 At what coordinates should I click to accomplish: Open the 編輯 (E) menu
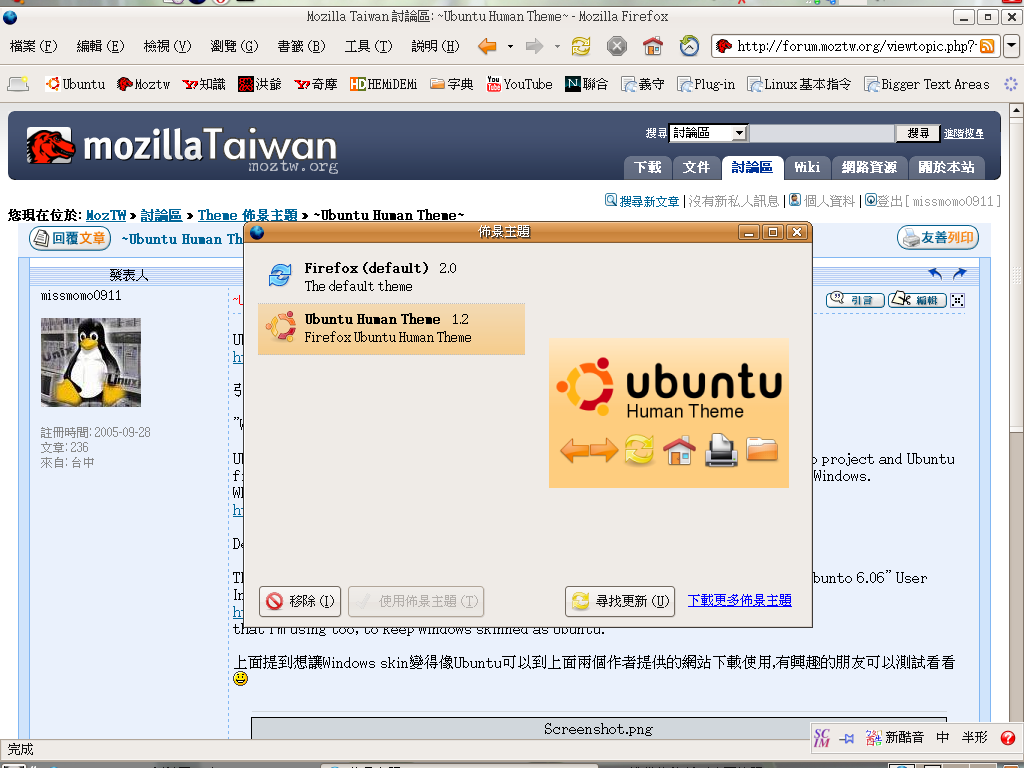100,46
